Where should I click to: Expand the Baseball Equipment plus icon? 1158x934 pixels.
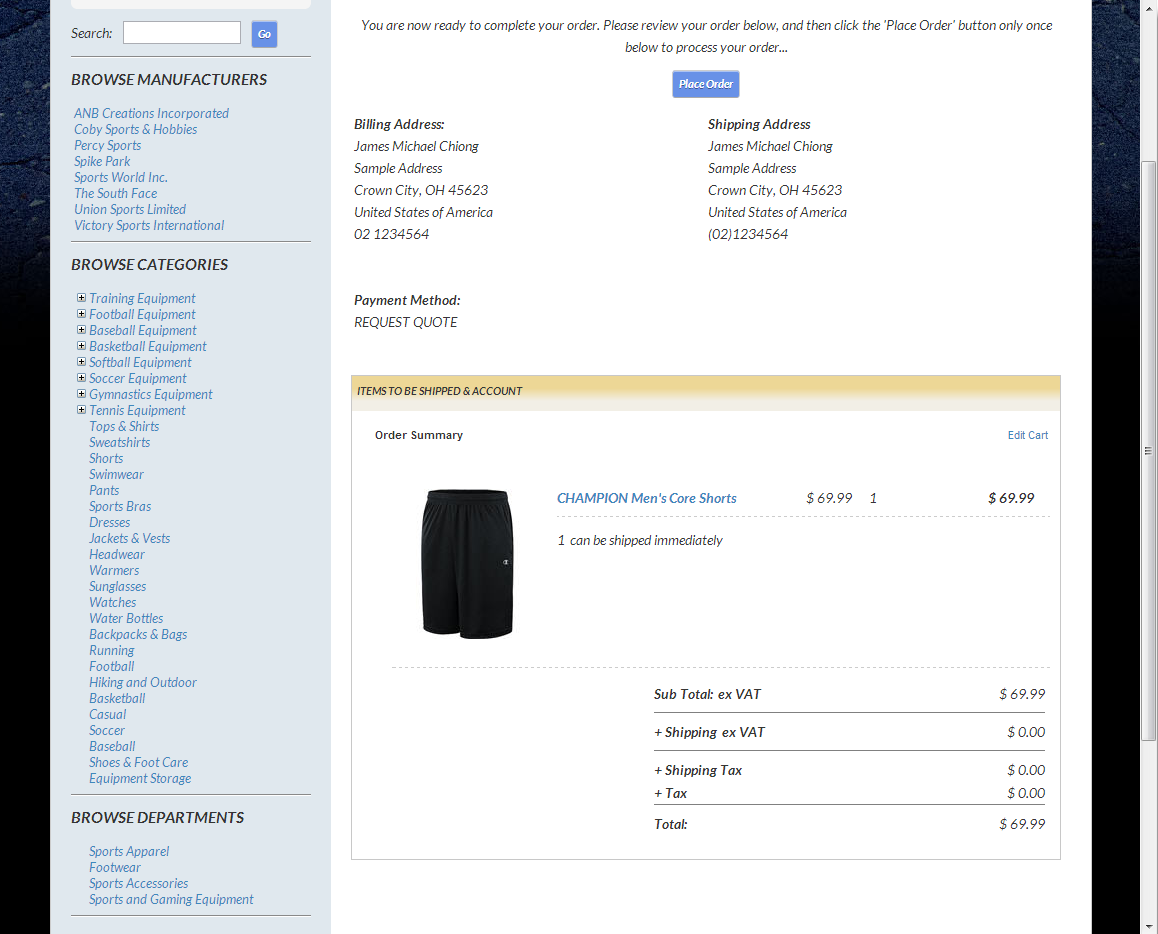(x=81, y=330)
